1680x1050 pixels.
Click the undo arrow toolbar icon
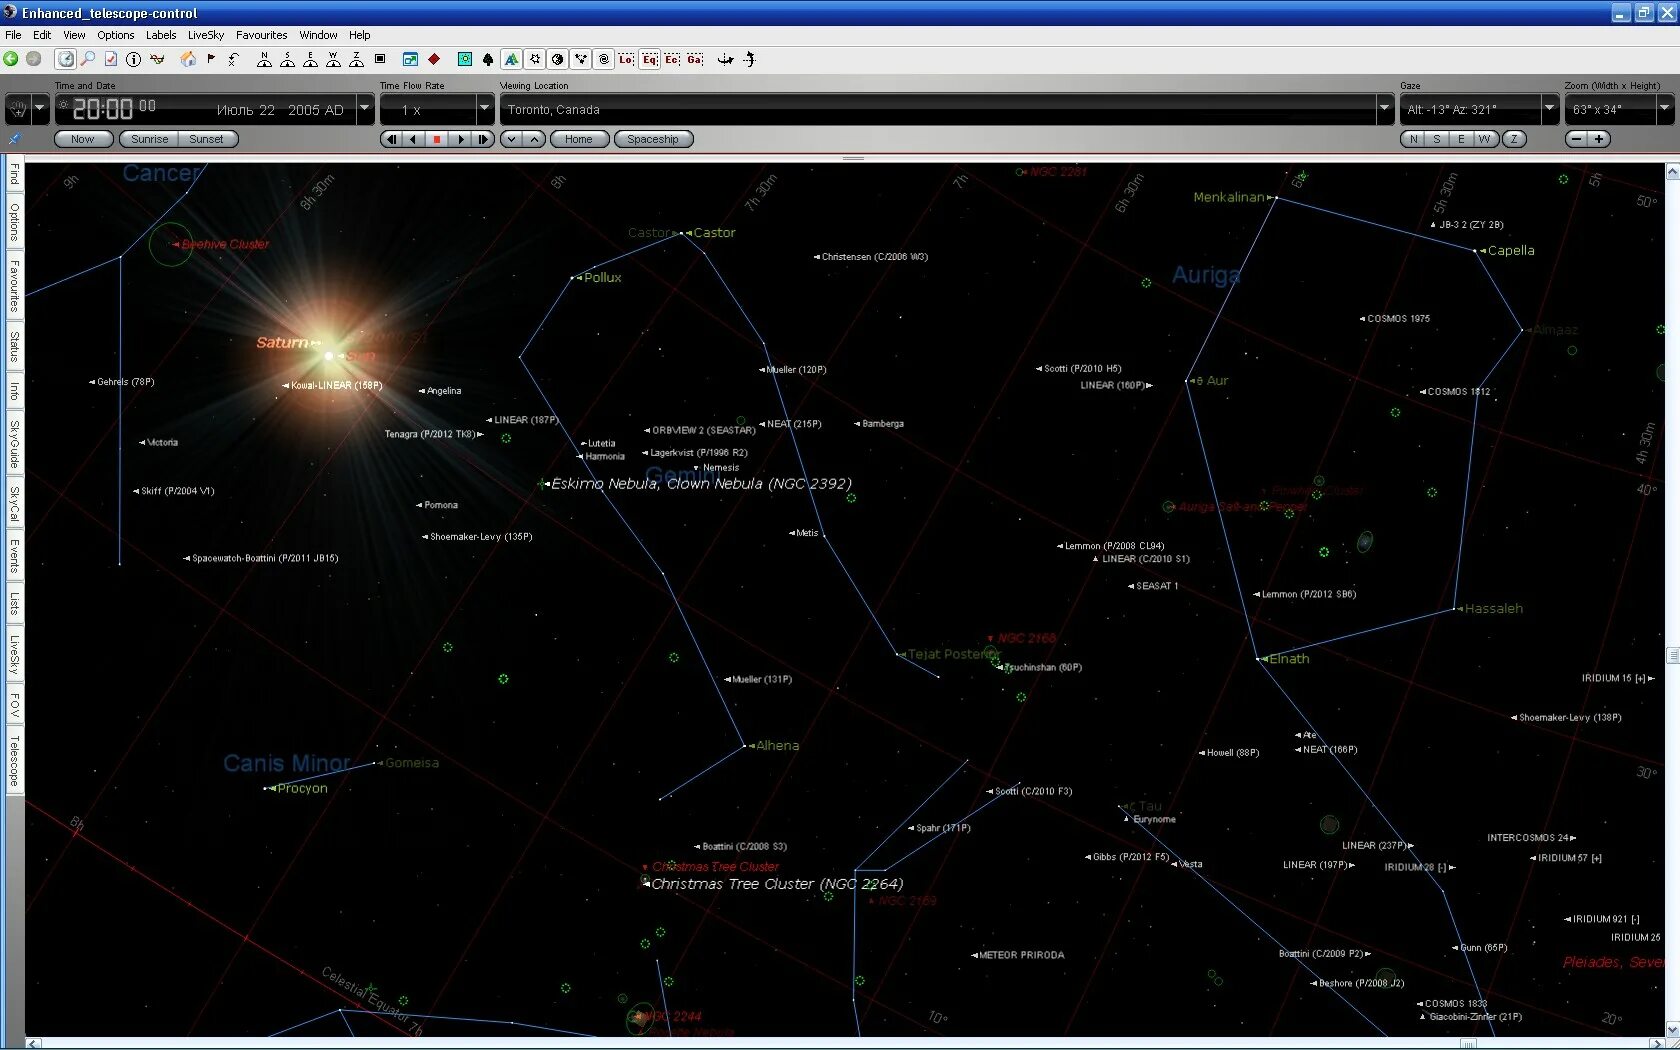[233, 59]
